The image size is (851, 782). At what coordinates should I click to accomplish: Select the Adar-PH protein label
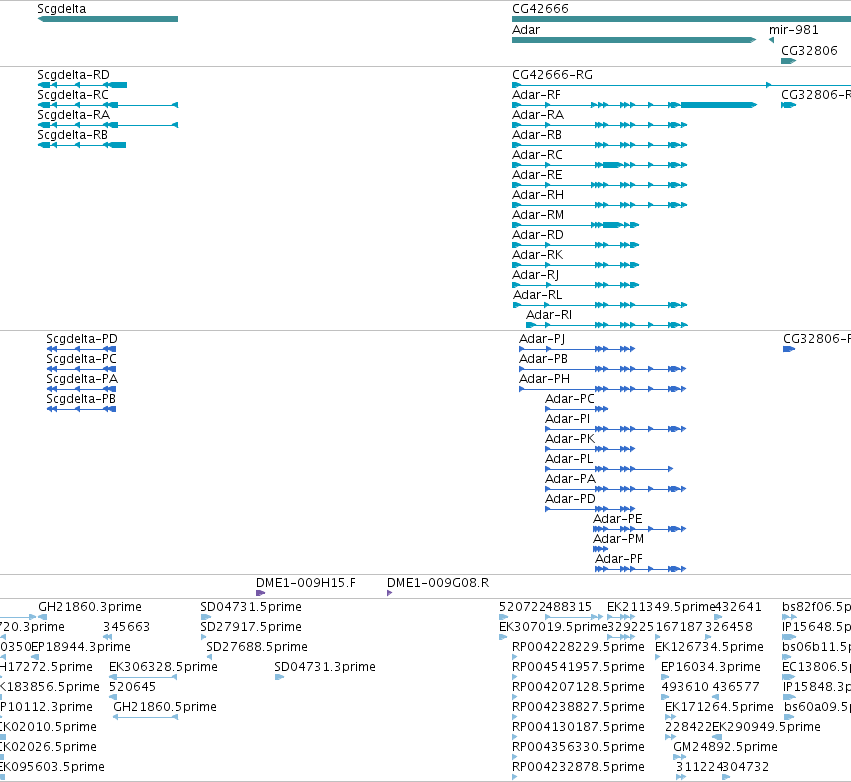tap(544, 379)
